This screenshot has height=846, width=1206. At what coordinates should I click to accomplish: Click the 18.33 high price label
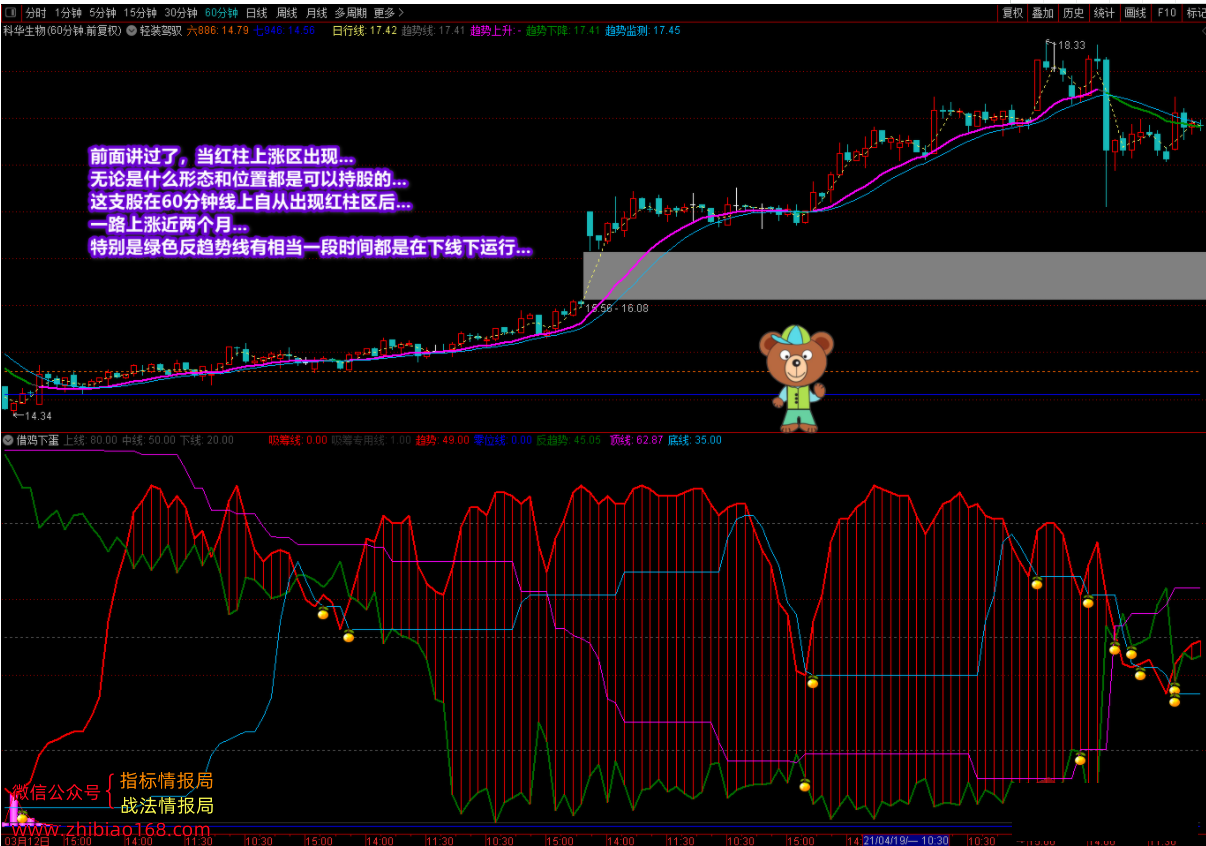pyautogui.click(x=1071, y=45)
